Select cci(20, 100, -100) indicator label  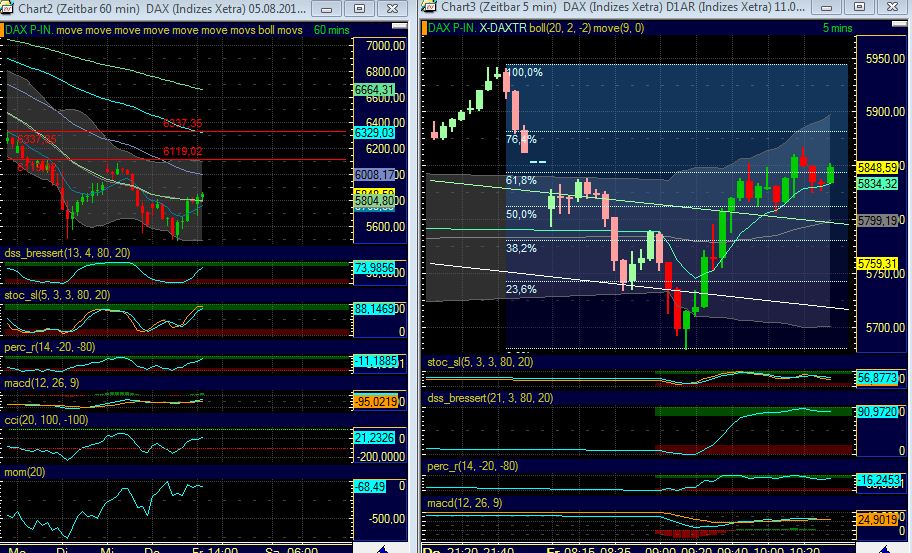(46, 420)
